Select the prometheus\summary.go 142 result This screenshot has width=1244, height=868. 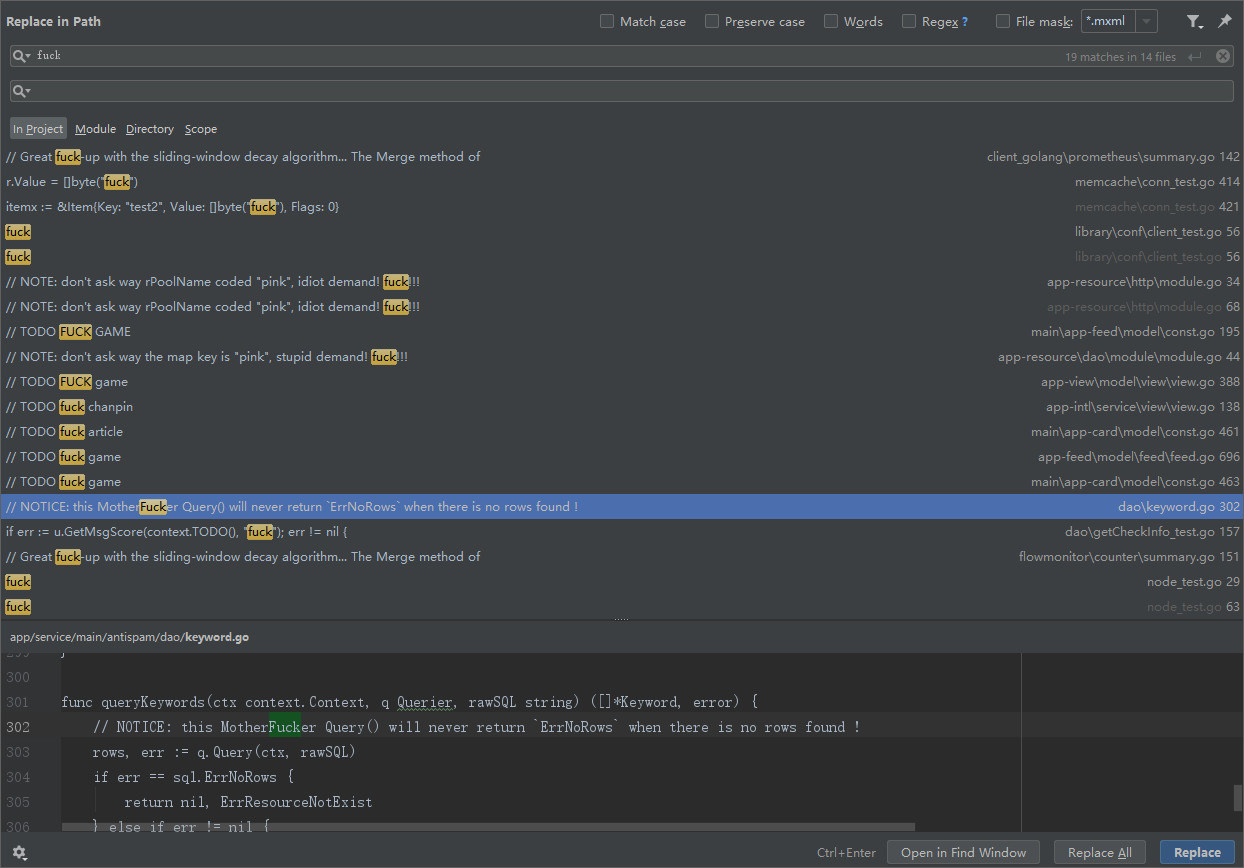pyautogui.click(x=622, y=157)
